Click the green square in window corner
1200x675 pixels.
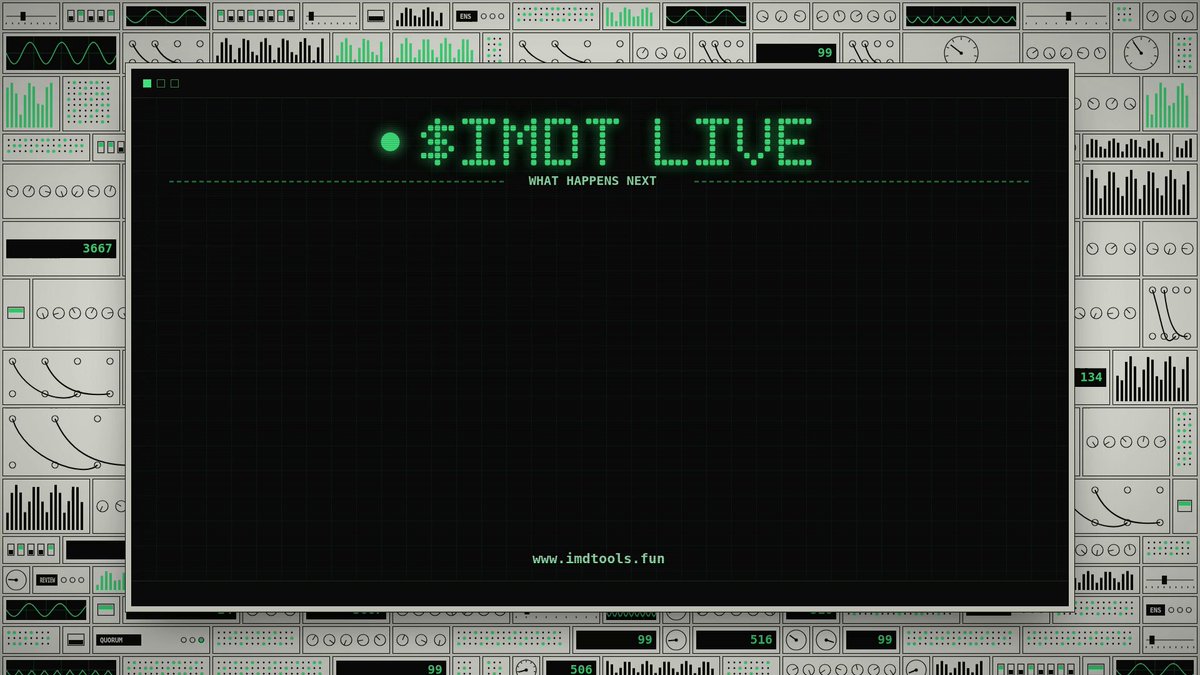147,83
